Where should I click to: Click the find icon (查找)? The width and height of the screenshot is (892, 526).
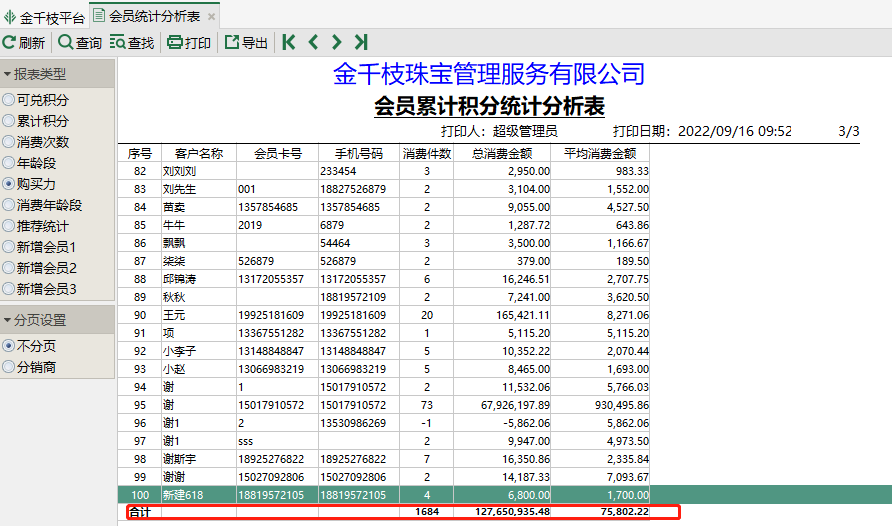coord(117,42)
